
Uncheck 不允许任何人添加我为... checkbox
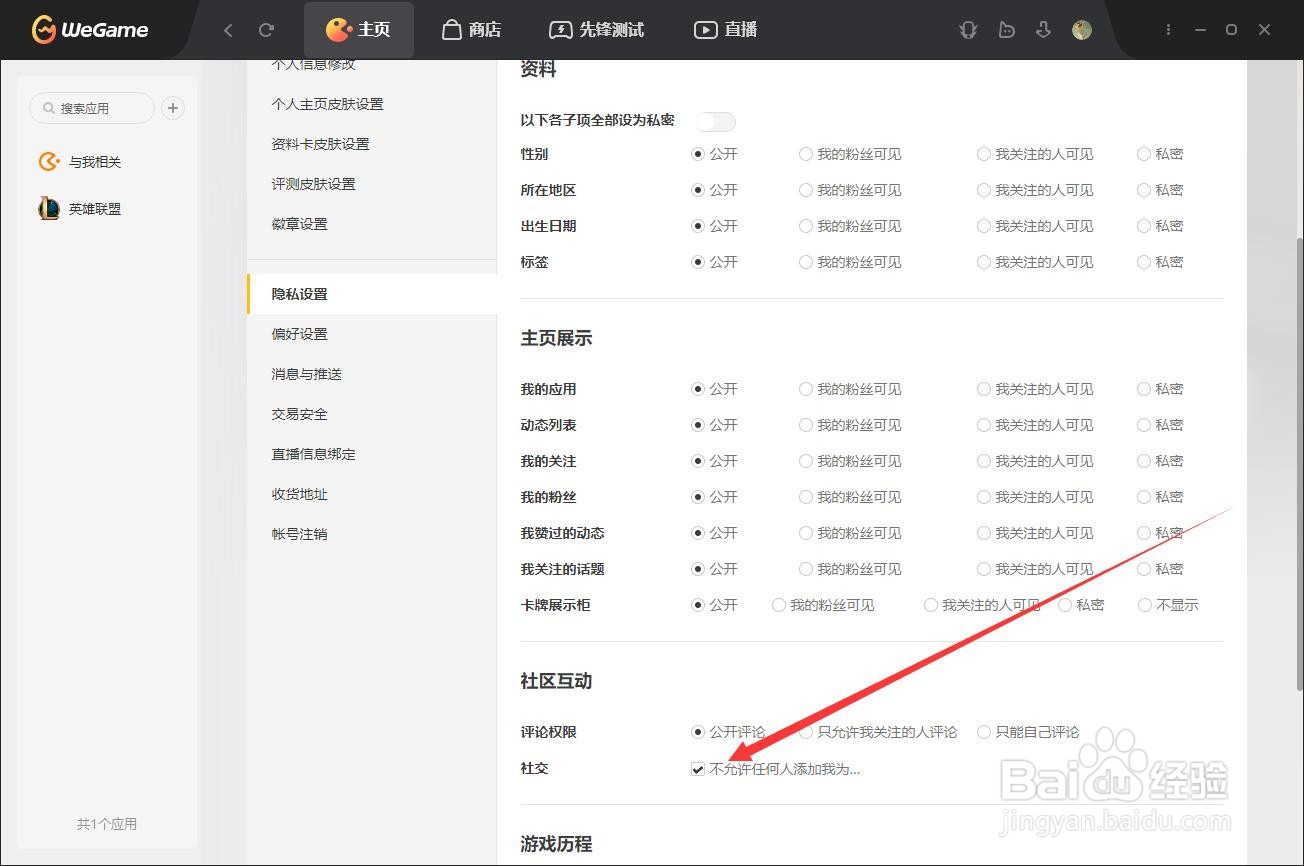(x=698, y=769)
